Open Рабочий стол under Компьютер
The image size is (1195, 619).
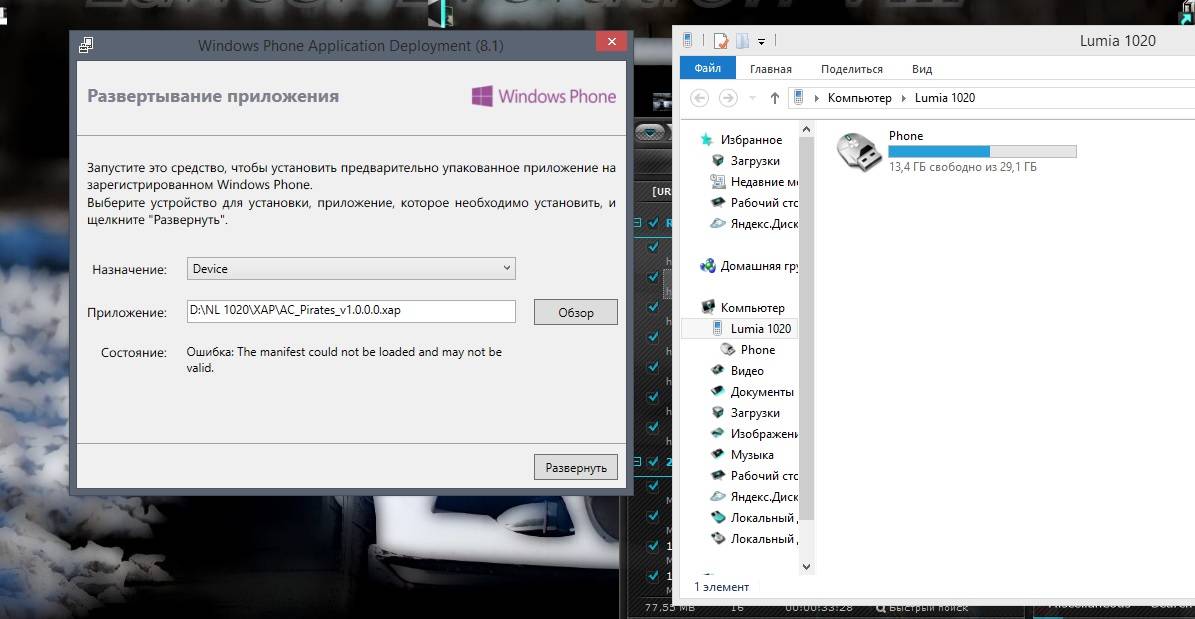[x=764, y=476]
